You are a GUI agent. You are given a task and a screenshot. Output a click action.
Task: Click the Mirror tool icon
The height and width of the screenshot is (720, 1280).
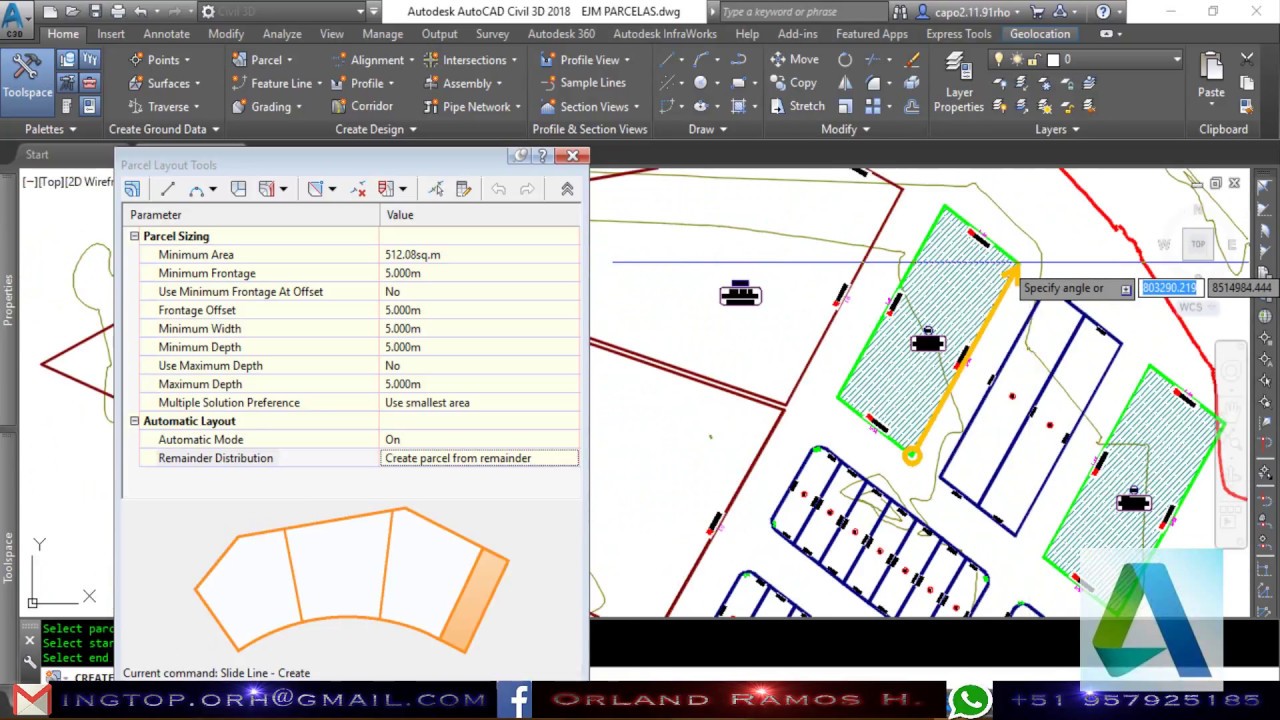click(x=845, y=83)
